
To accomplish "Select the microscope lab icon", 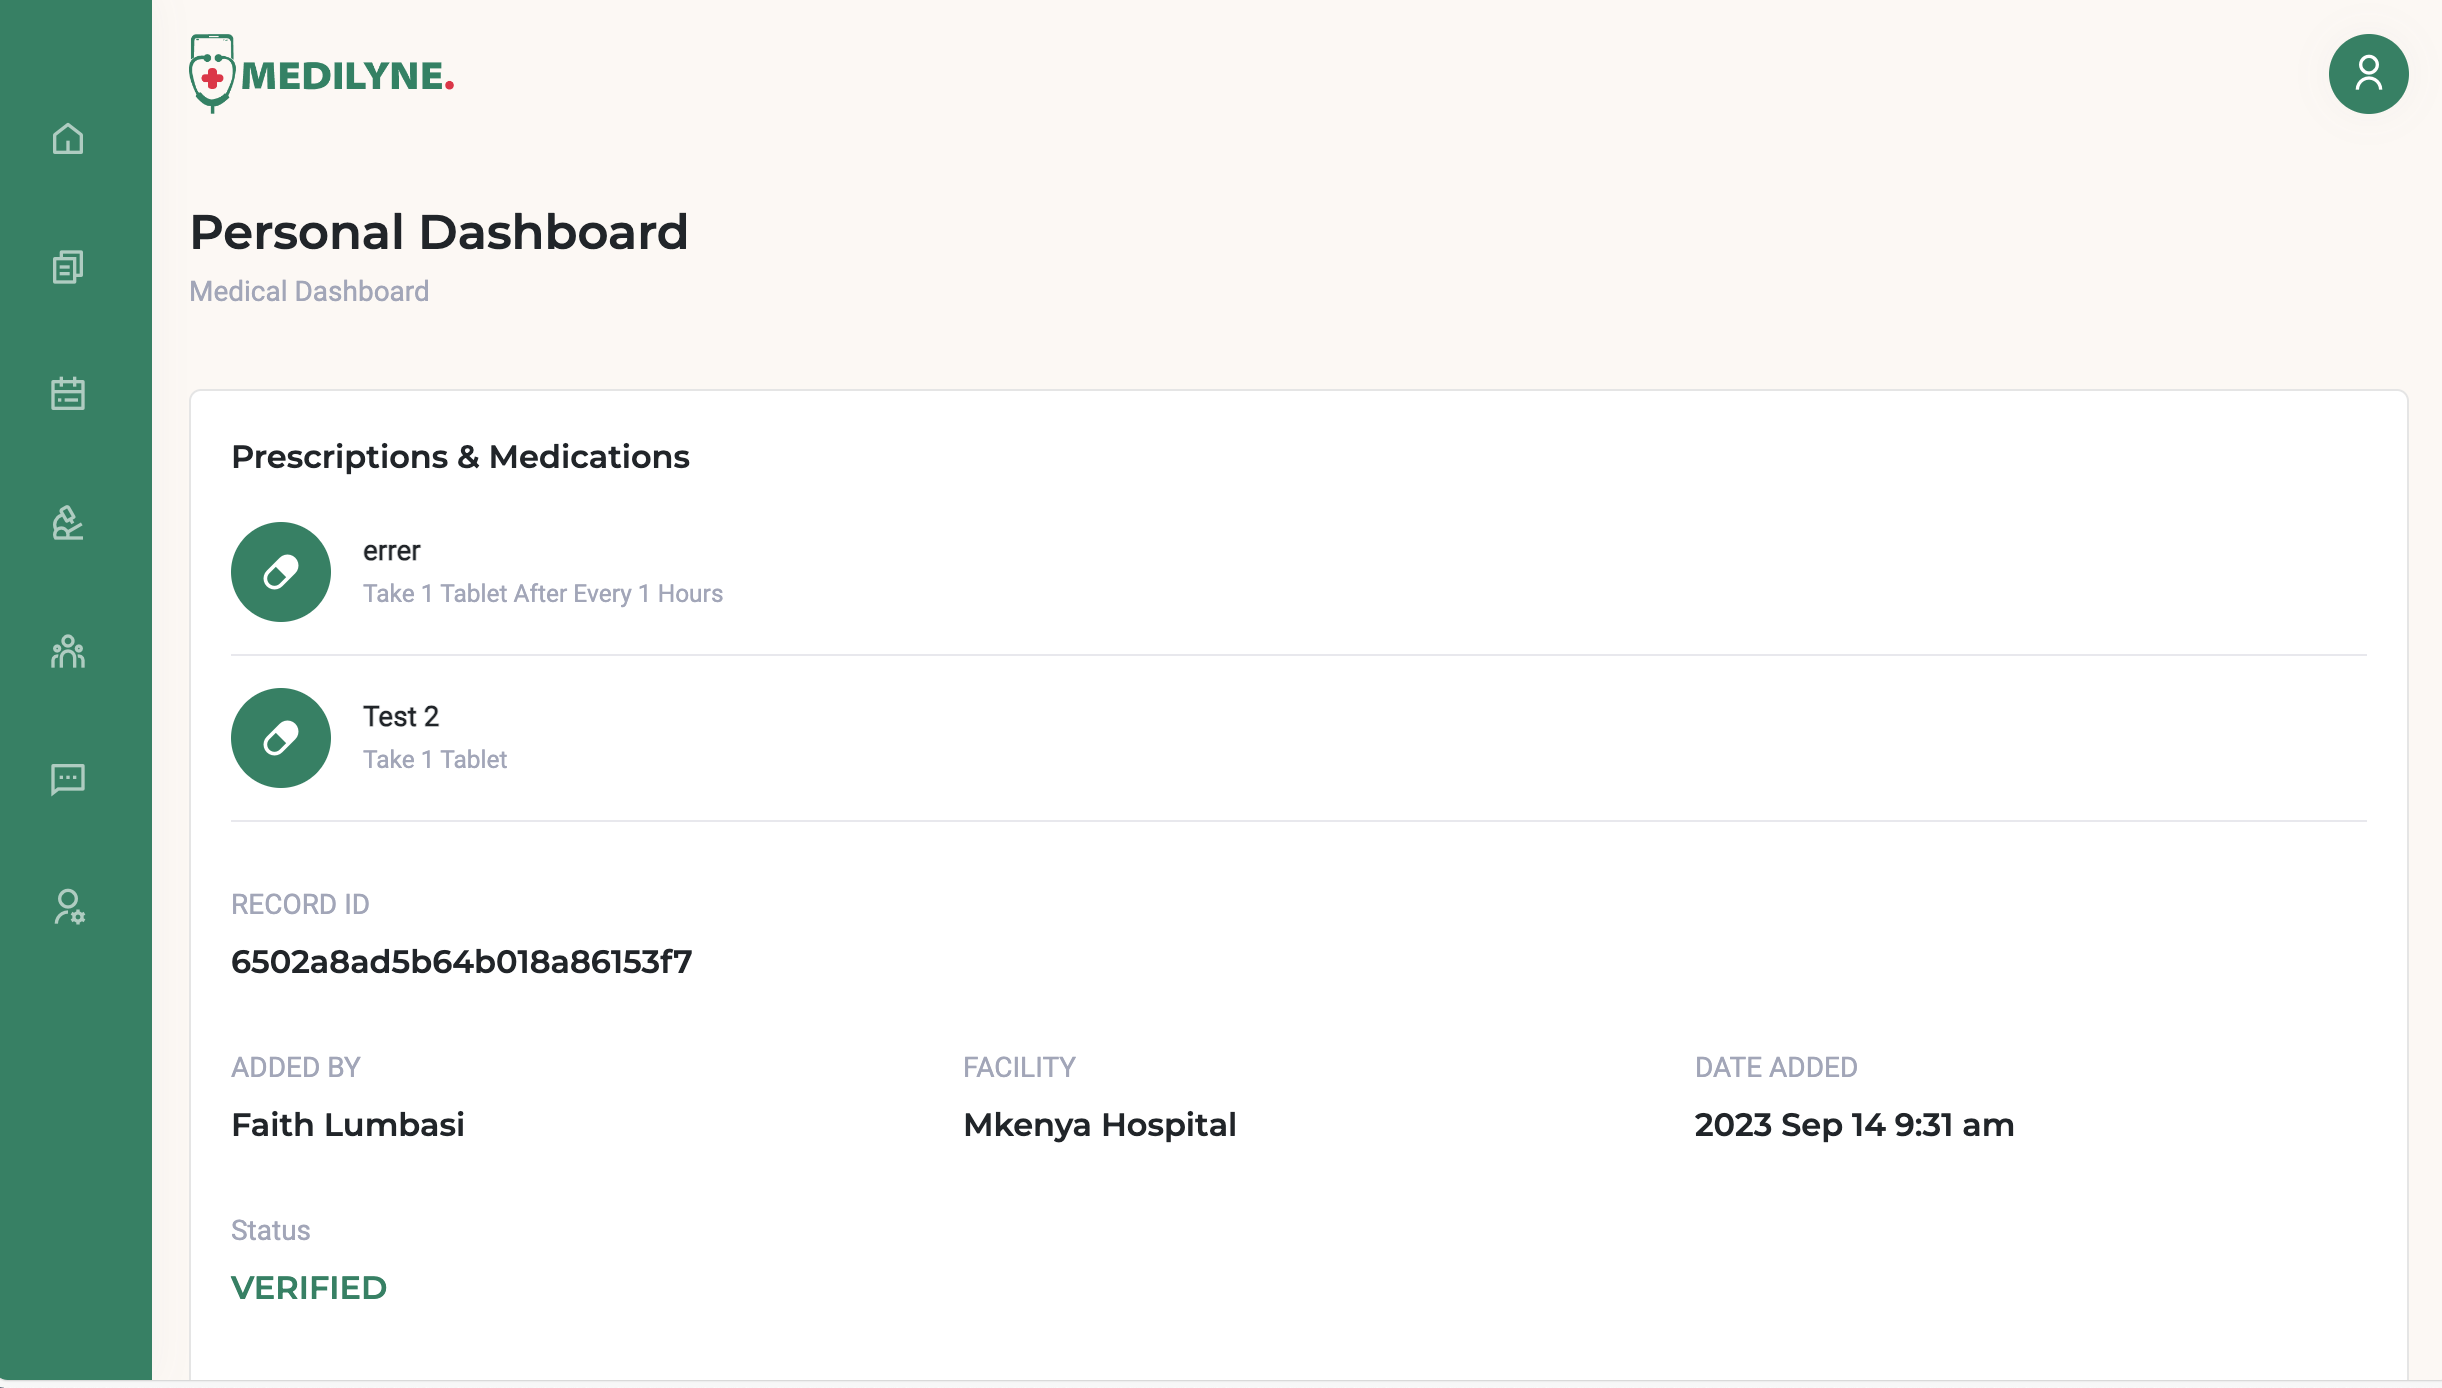I will (x=68, y=523).
